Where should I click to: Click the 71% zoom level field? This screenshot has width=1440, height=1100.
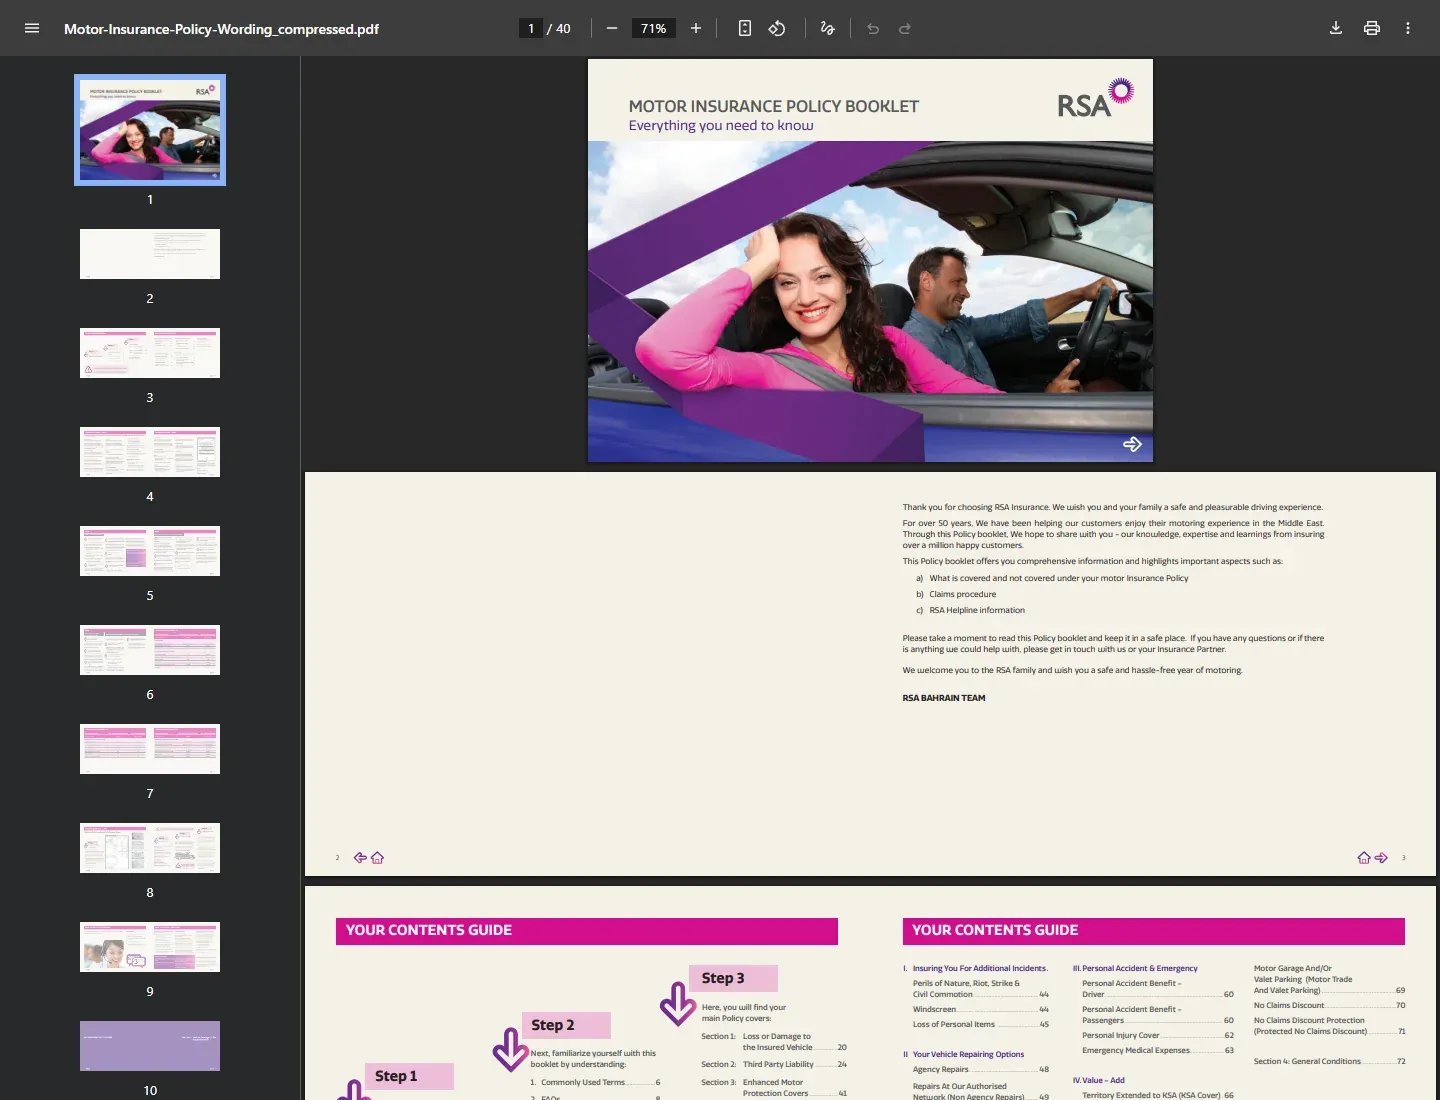(x=654, y=28)
